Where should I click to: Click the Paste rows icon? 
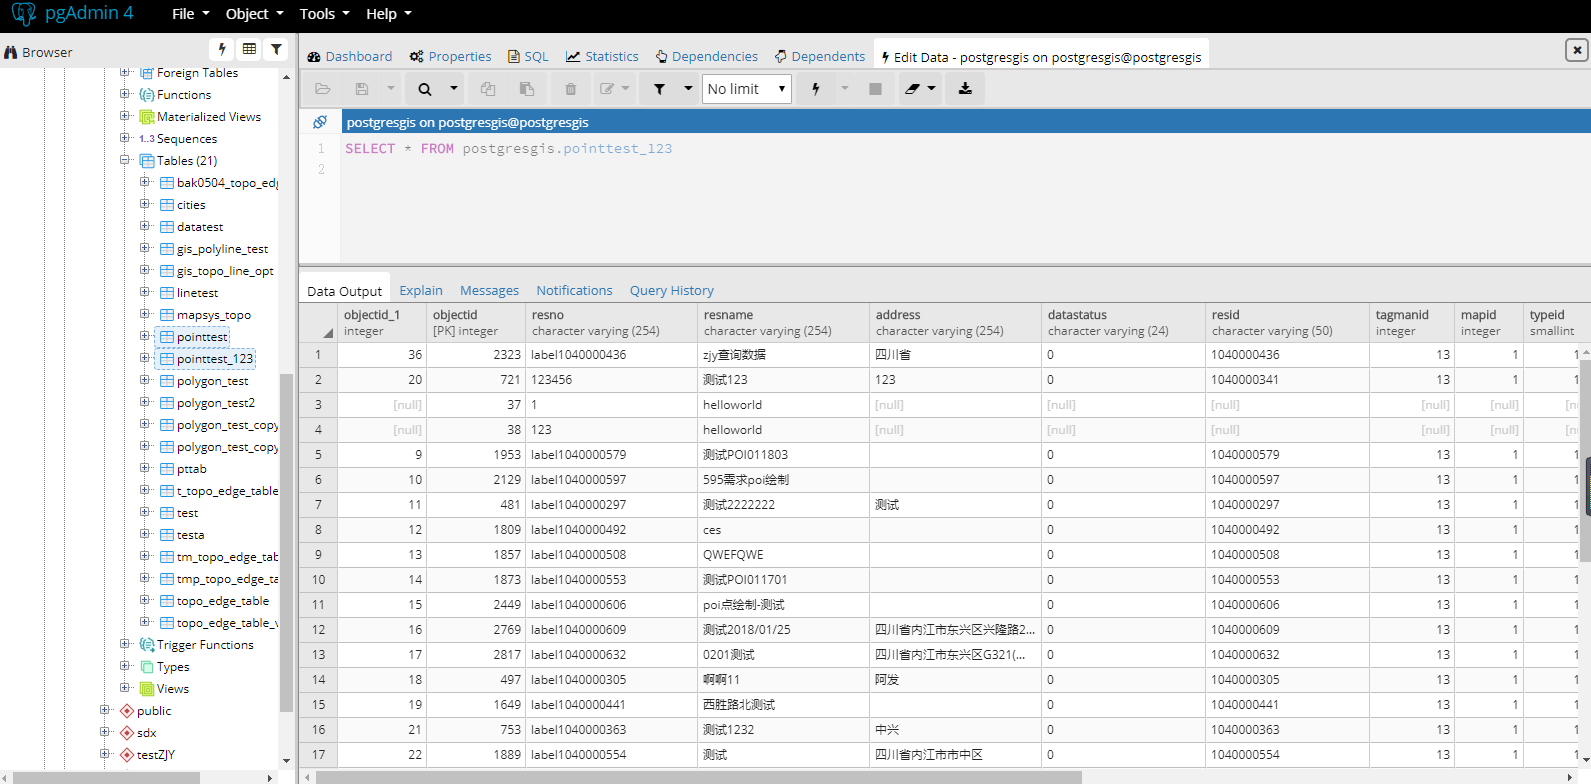pyautogui.click(x=526, y=89)
